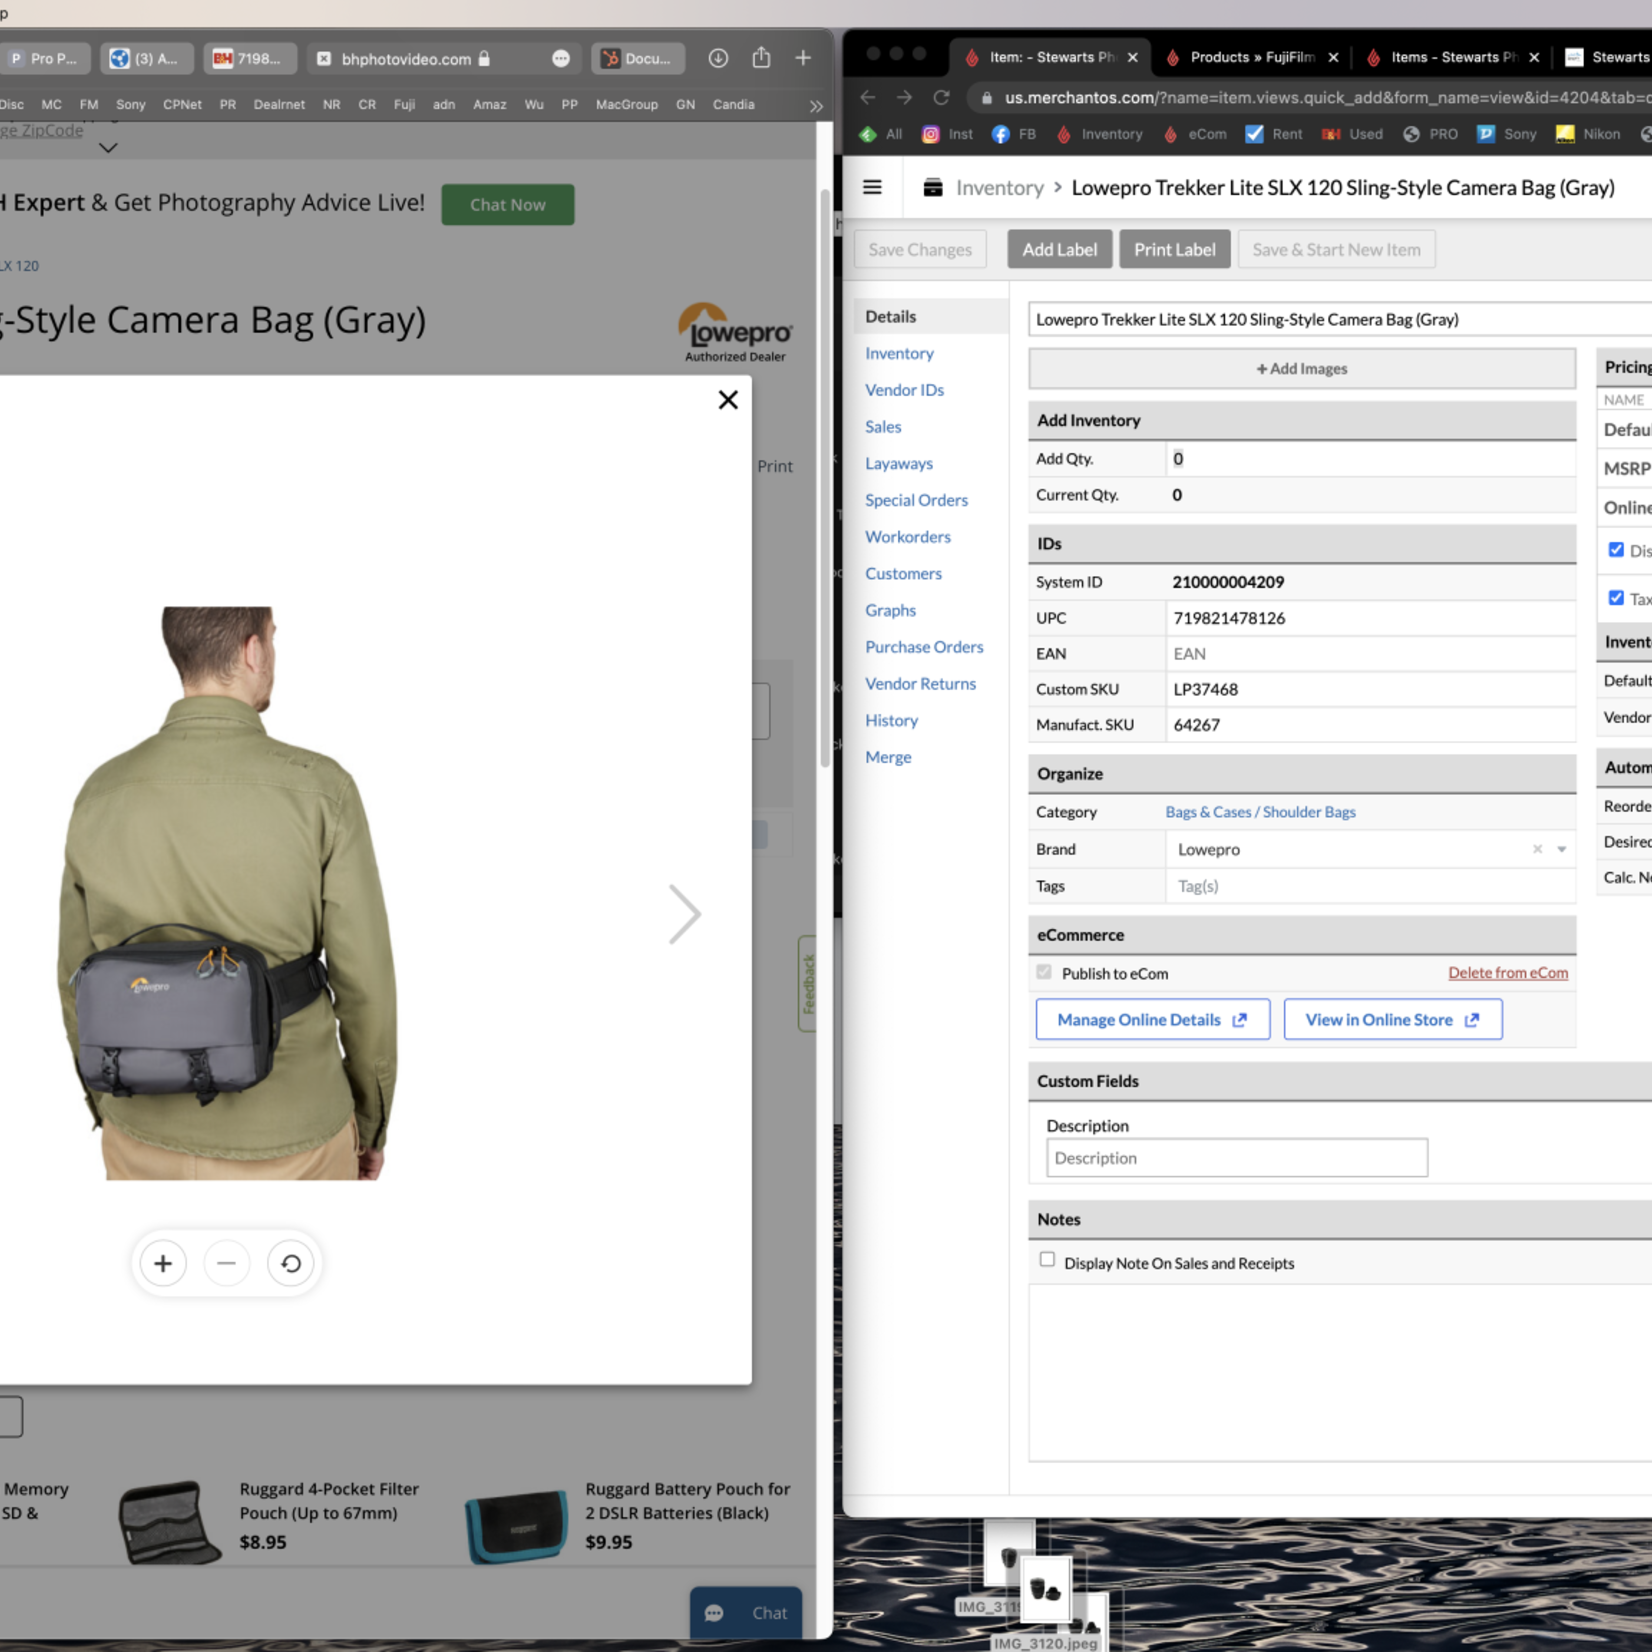Switch to the Pro P... Safari tab
Screen dimensions: 1652x1652
coord(45,59)
